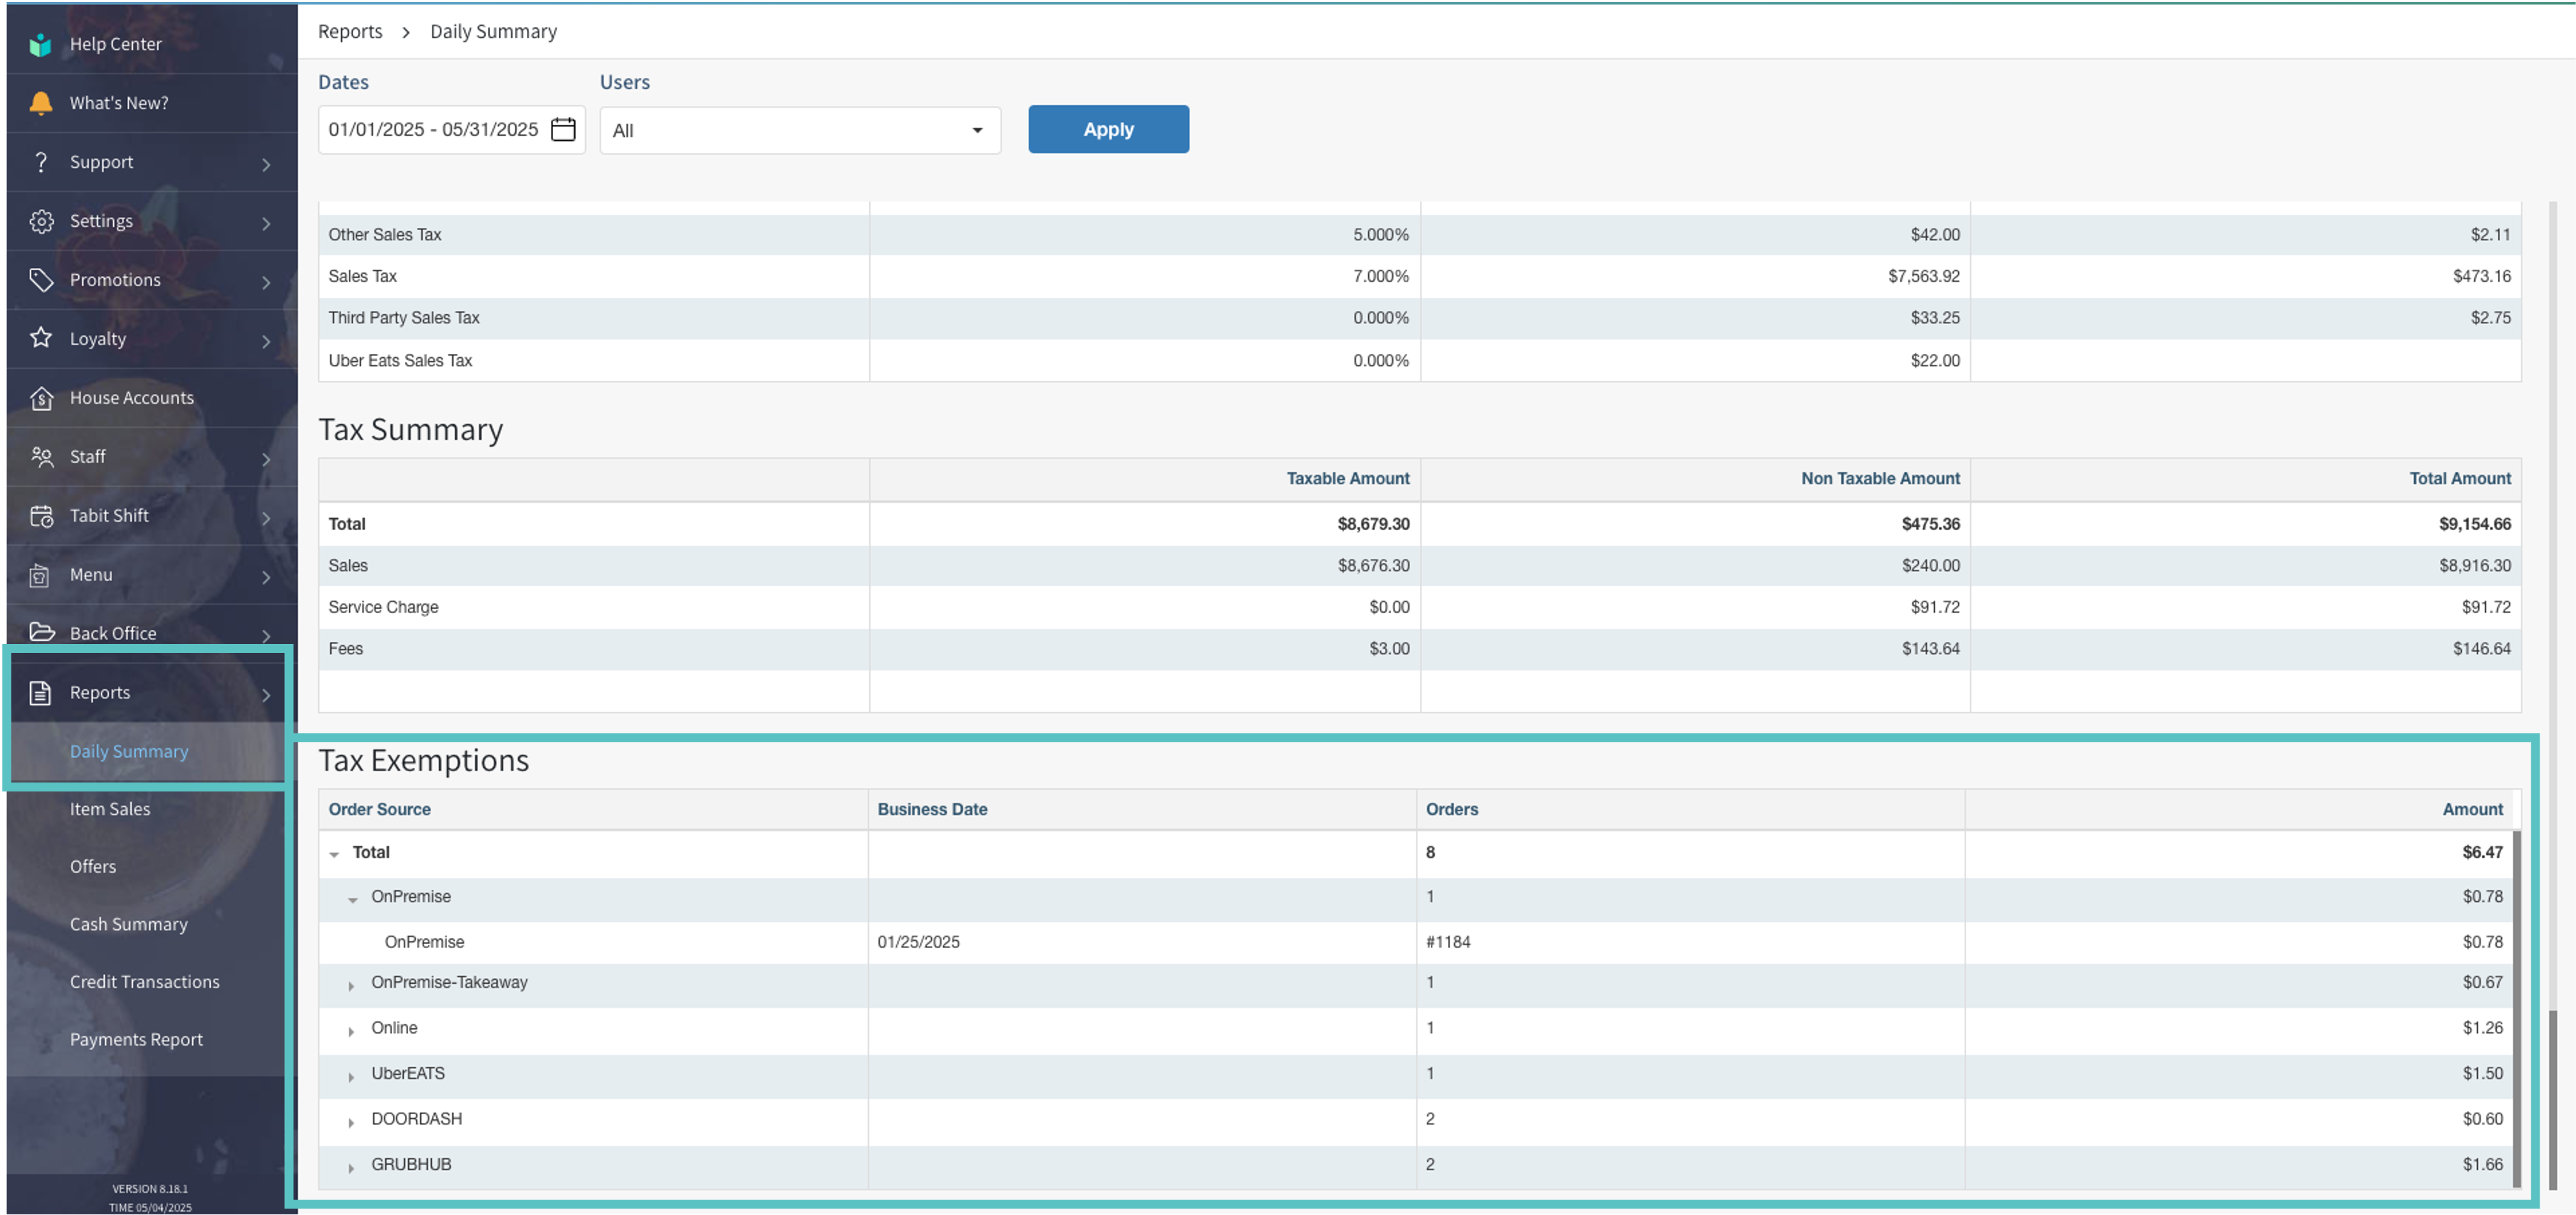Open the Cash Summary report
2576x1215 pixels.
(x=128, y=924)
